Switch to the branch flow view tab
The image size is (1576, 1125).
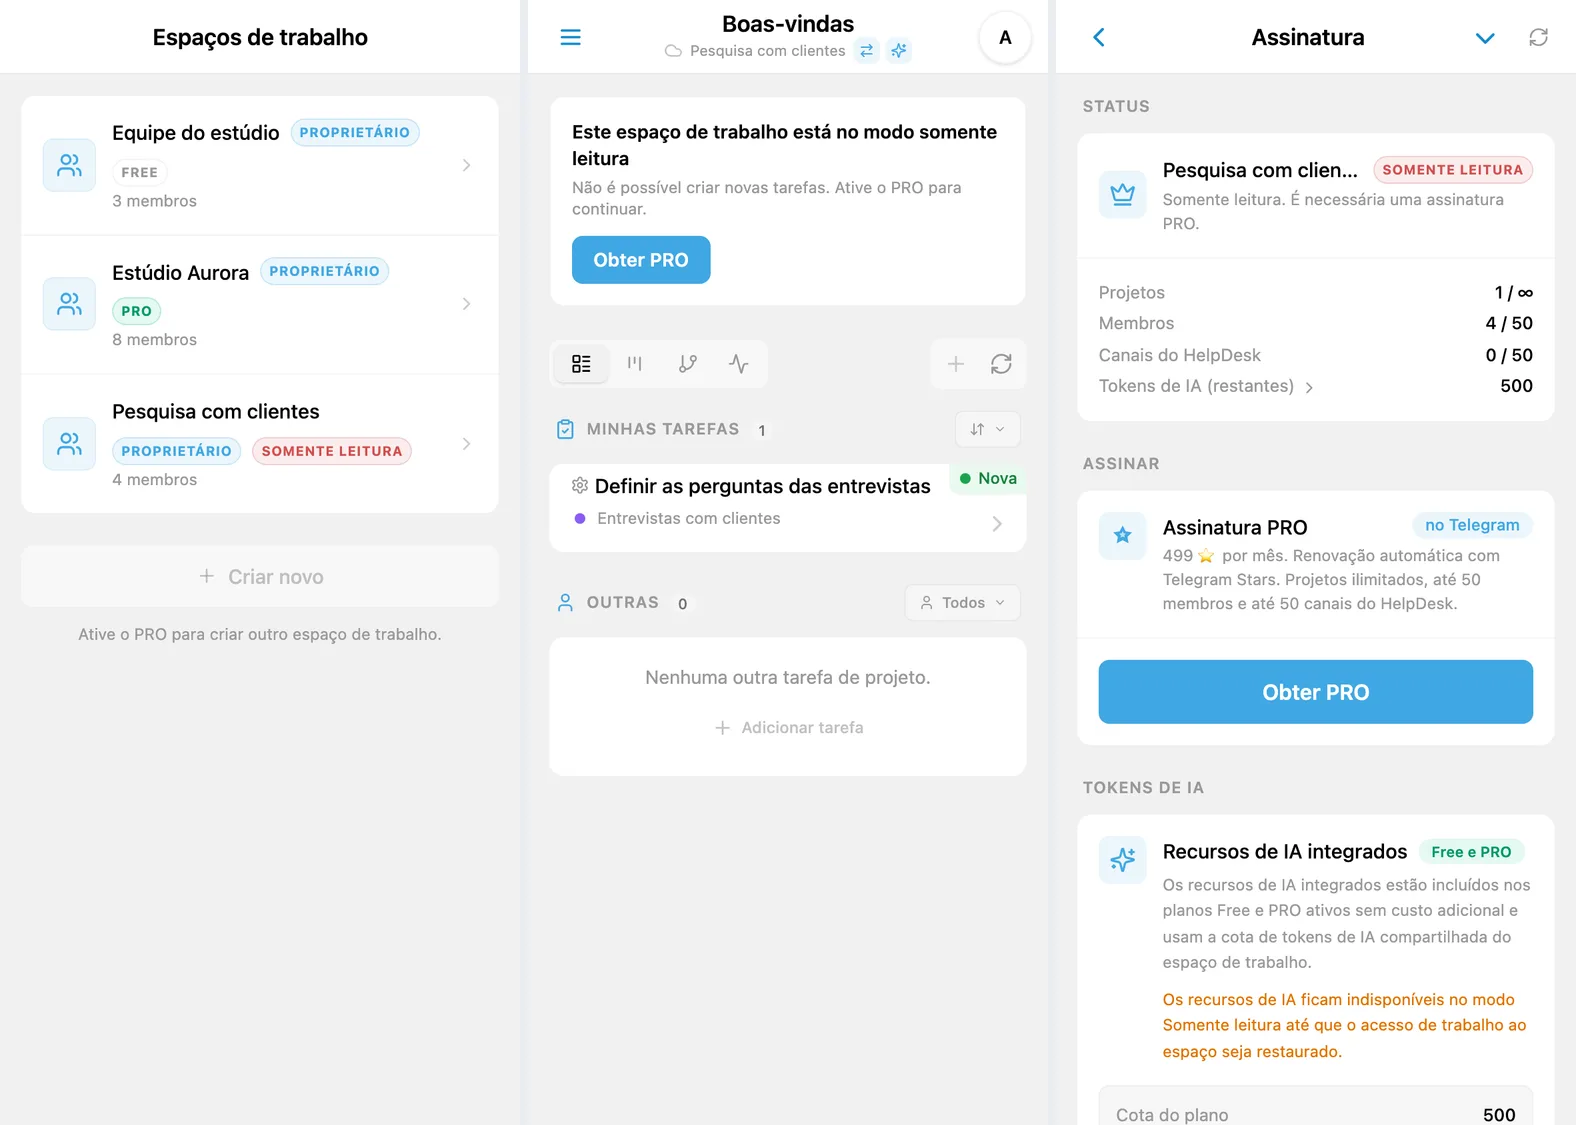point(687,363)
